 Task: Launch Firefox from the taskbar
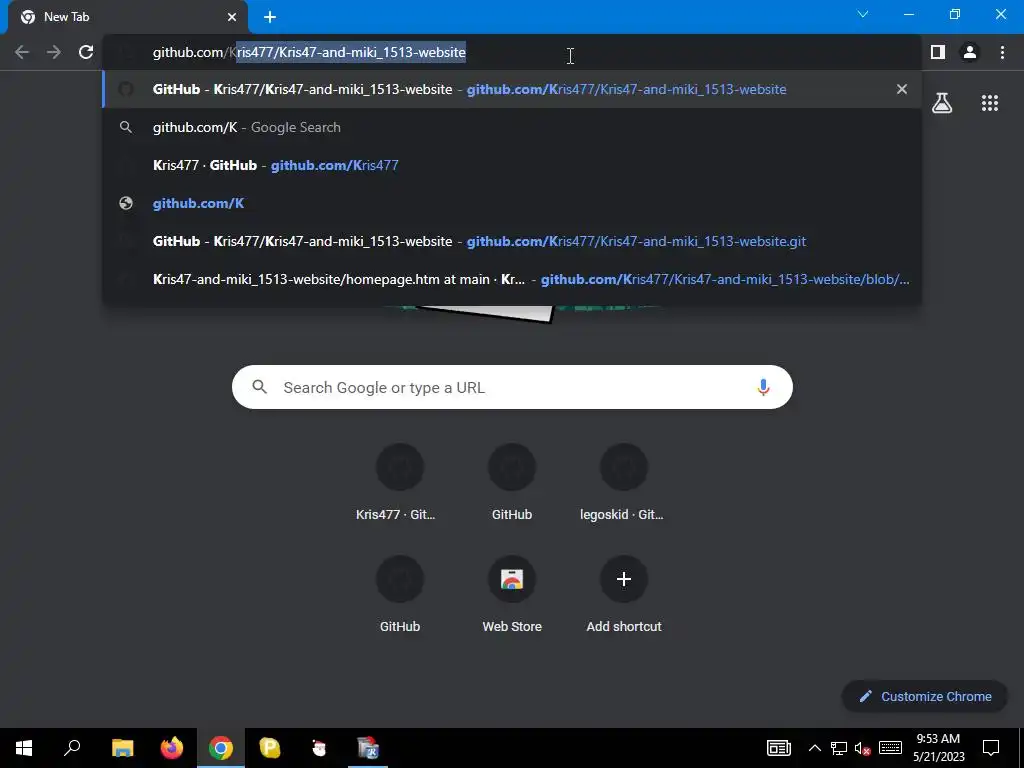click(x=172, y=748)
